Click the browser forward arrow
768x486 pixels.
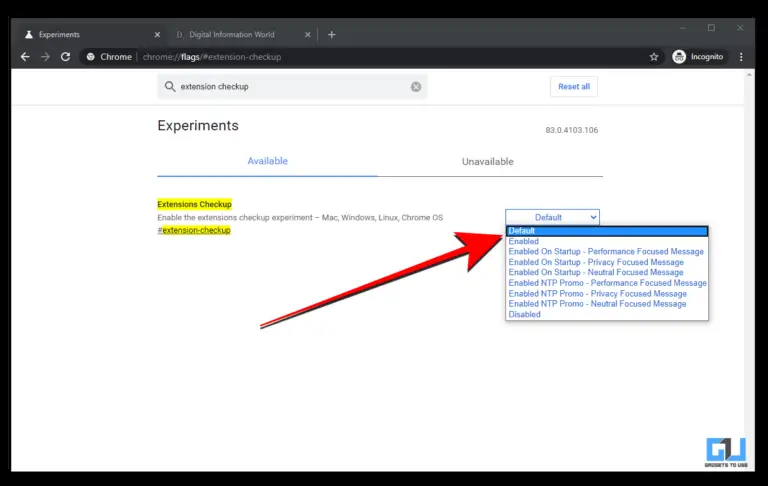[x=45, y=57]
